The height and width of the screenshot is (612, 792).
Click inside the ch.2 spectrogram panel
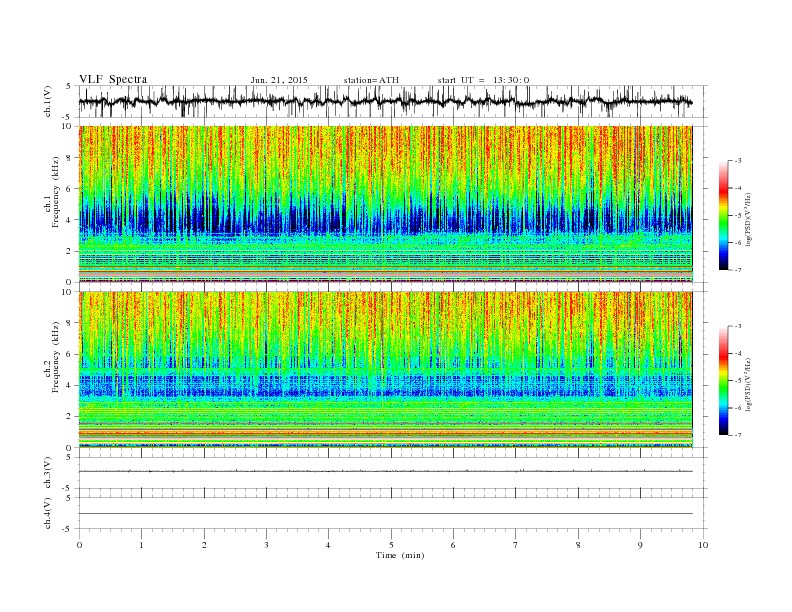[385, 370]
